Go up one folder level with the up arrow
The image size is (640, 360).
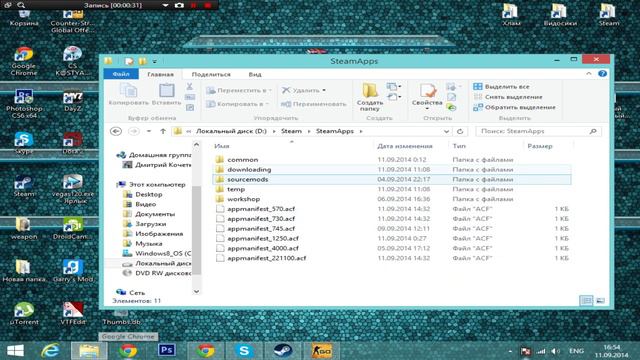(x=163, y=131)
